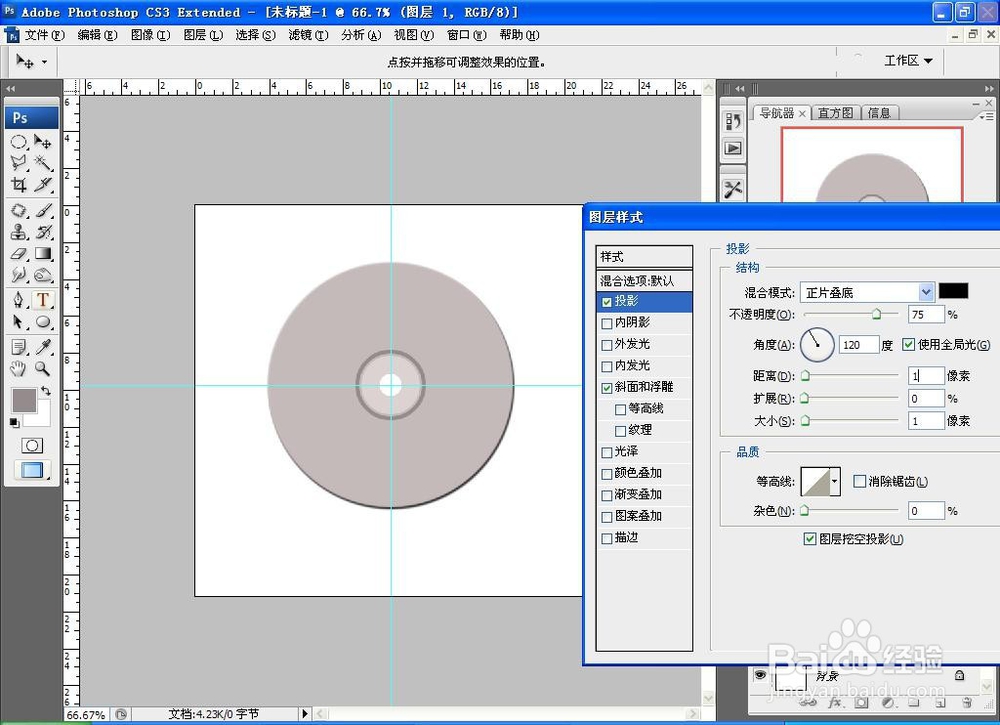Select the Slice tool
Image resolution: width=1000 pixels, height=725 pixels.
tap(43, 184)
